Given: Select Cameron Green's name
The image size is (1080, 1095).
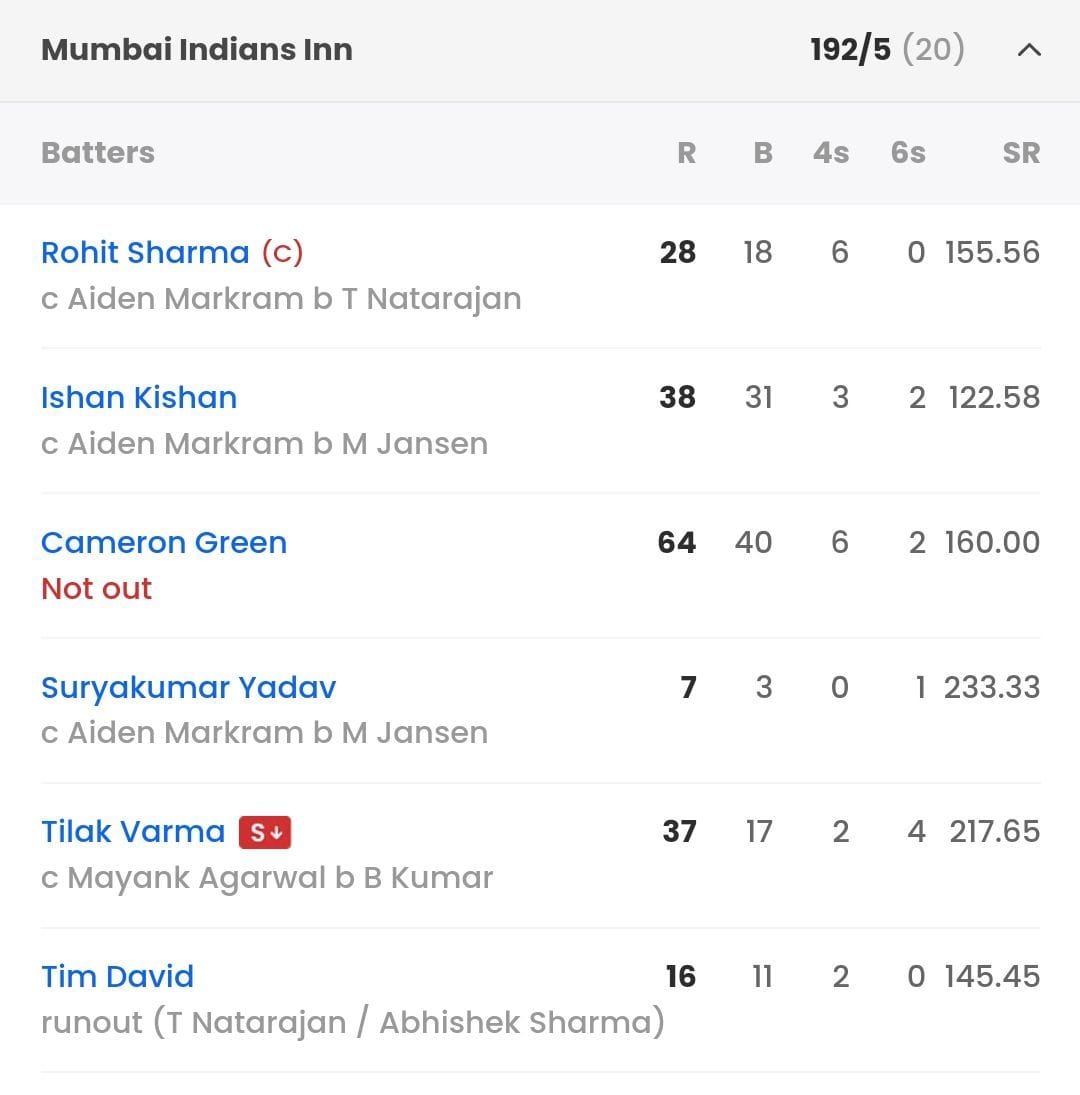Looking at the screenshot, I should [x=163, y=542].
